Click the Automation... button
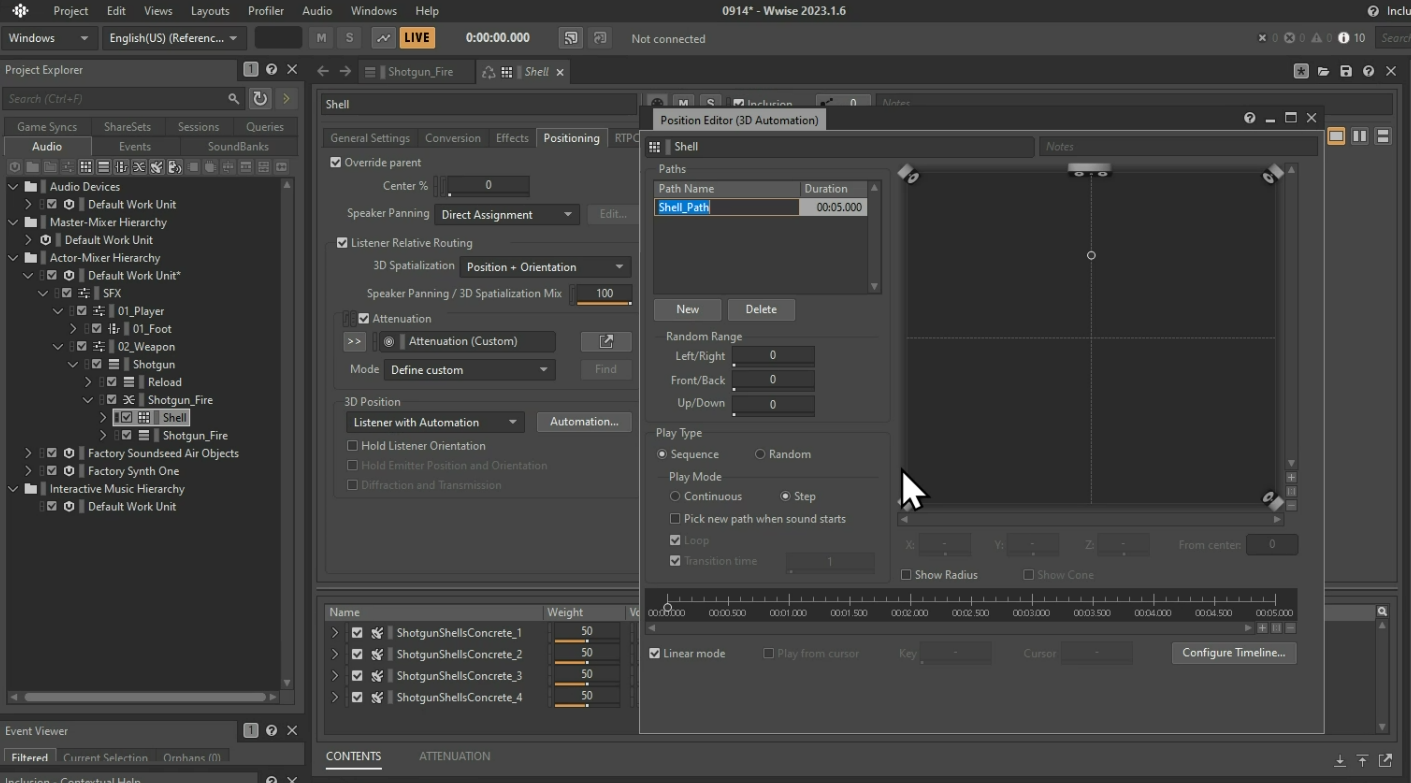The image size is (1411, 783). point(584,422)
